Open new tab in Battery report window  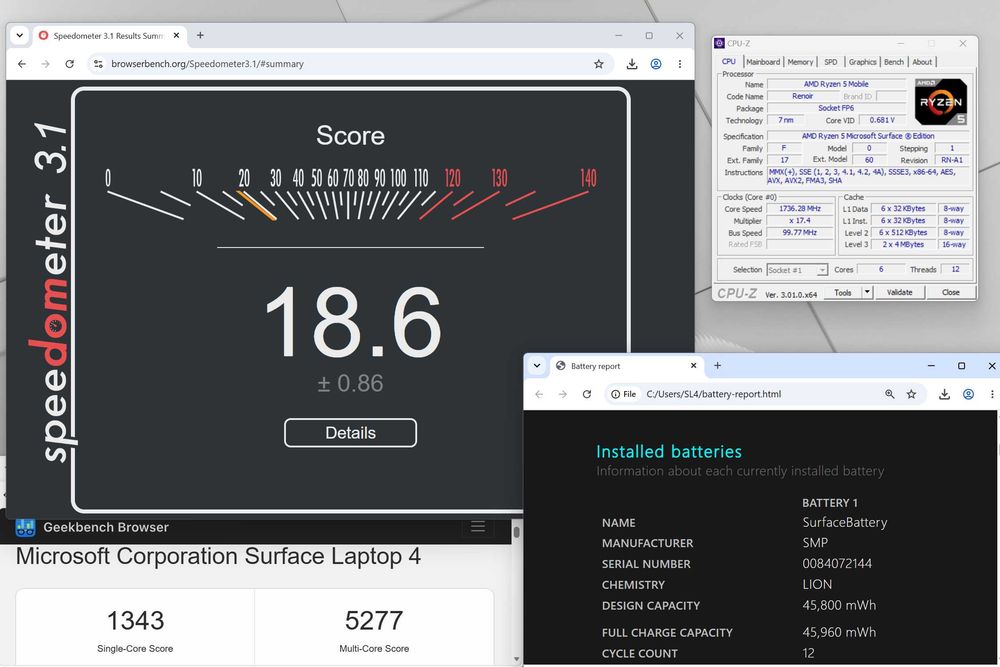pyautogui.click(x=717, y=365)
